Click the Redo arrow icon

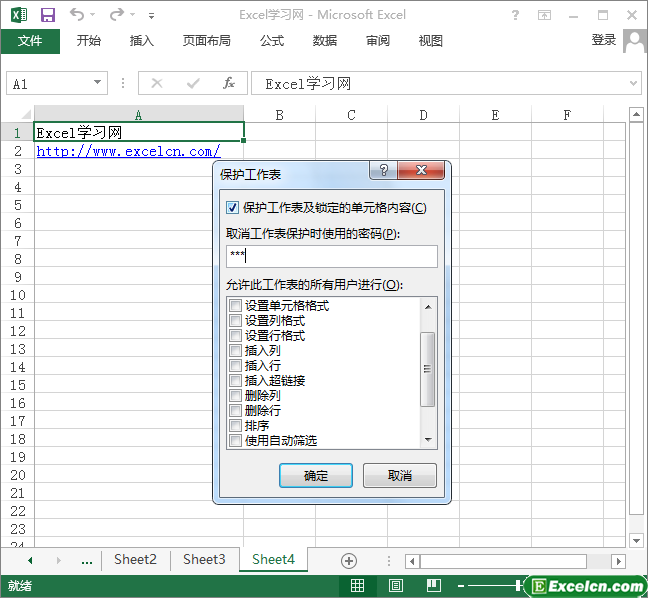[x=117, y=15]
